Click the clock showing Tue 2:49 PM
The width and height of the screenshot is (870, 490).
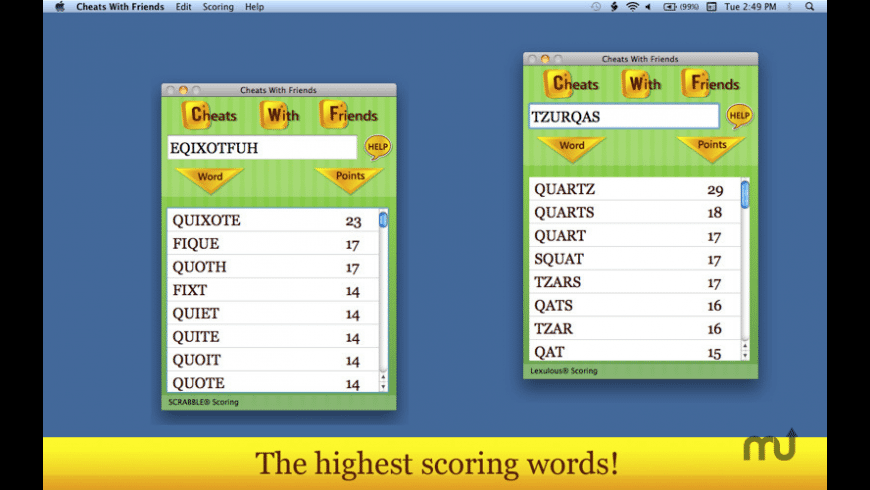(x=750, y=7)
